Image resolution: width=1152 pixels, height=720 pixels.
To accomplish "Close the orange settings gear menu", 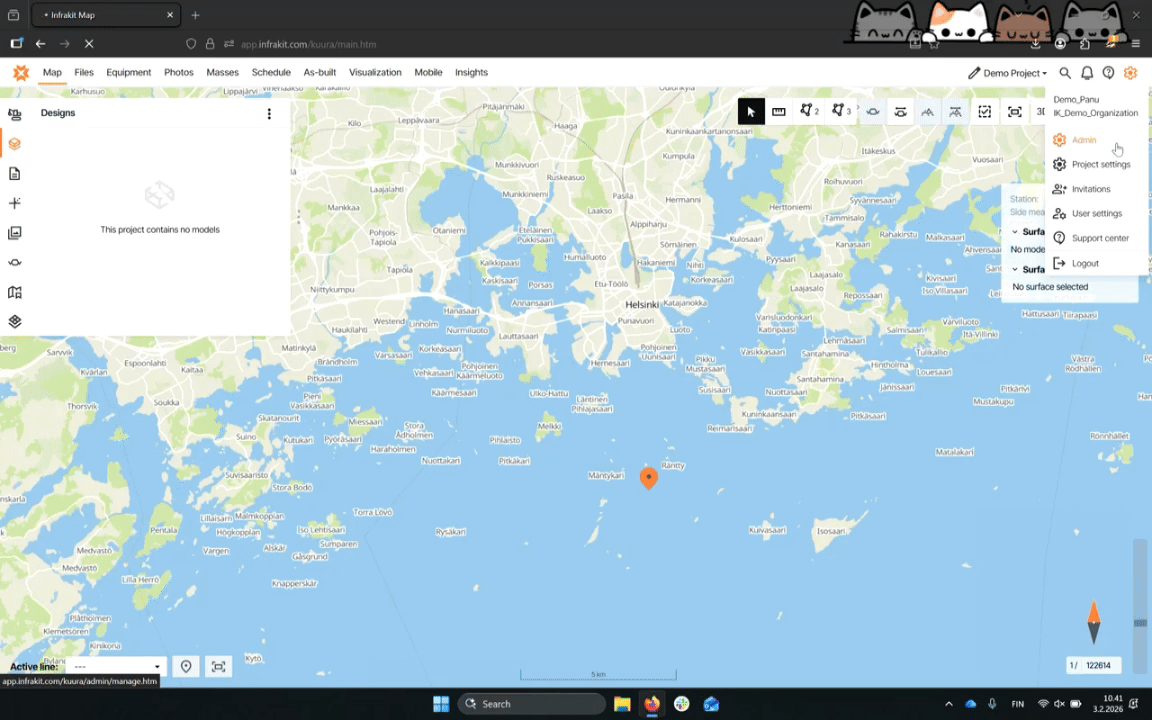I will (x=1130, y=73).
